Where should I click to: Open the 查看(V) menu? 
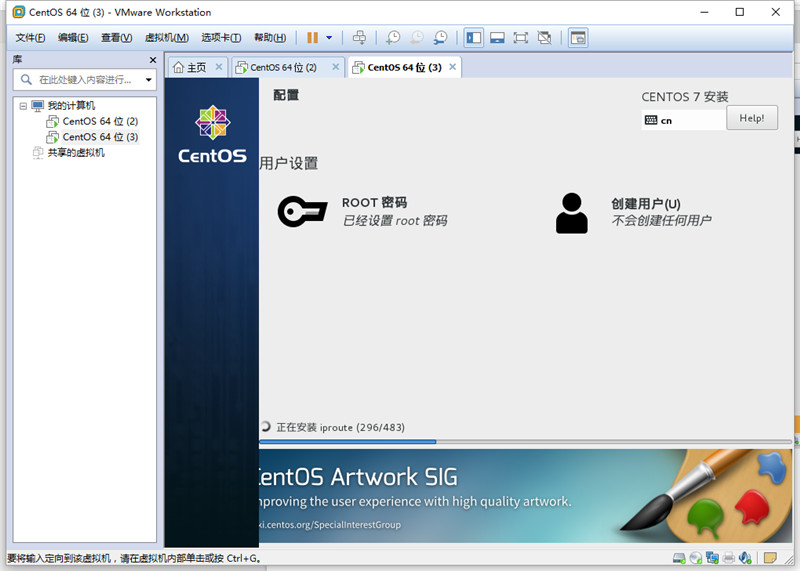click(116, 38)
